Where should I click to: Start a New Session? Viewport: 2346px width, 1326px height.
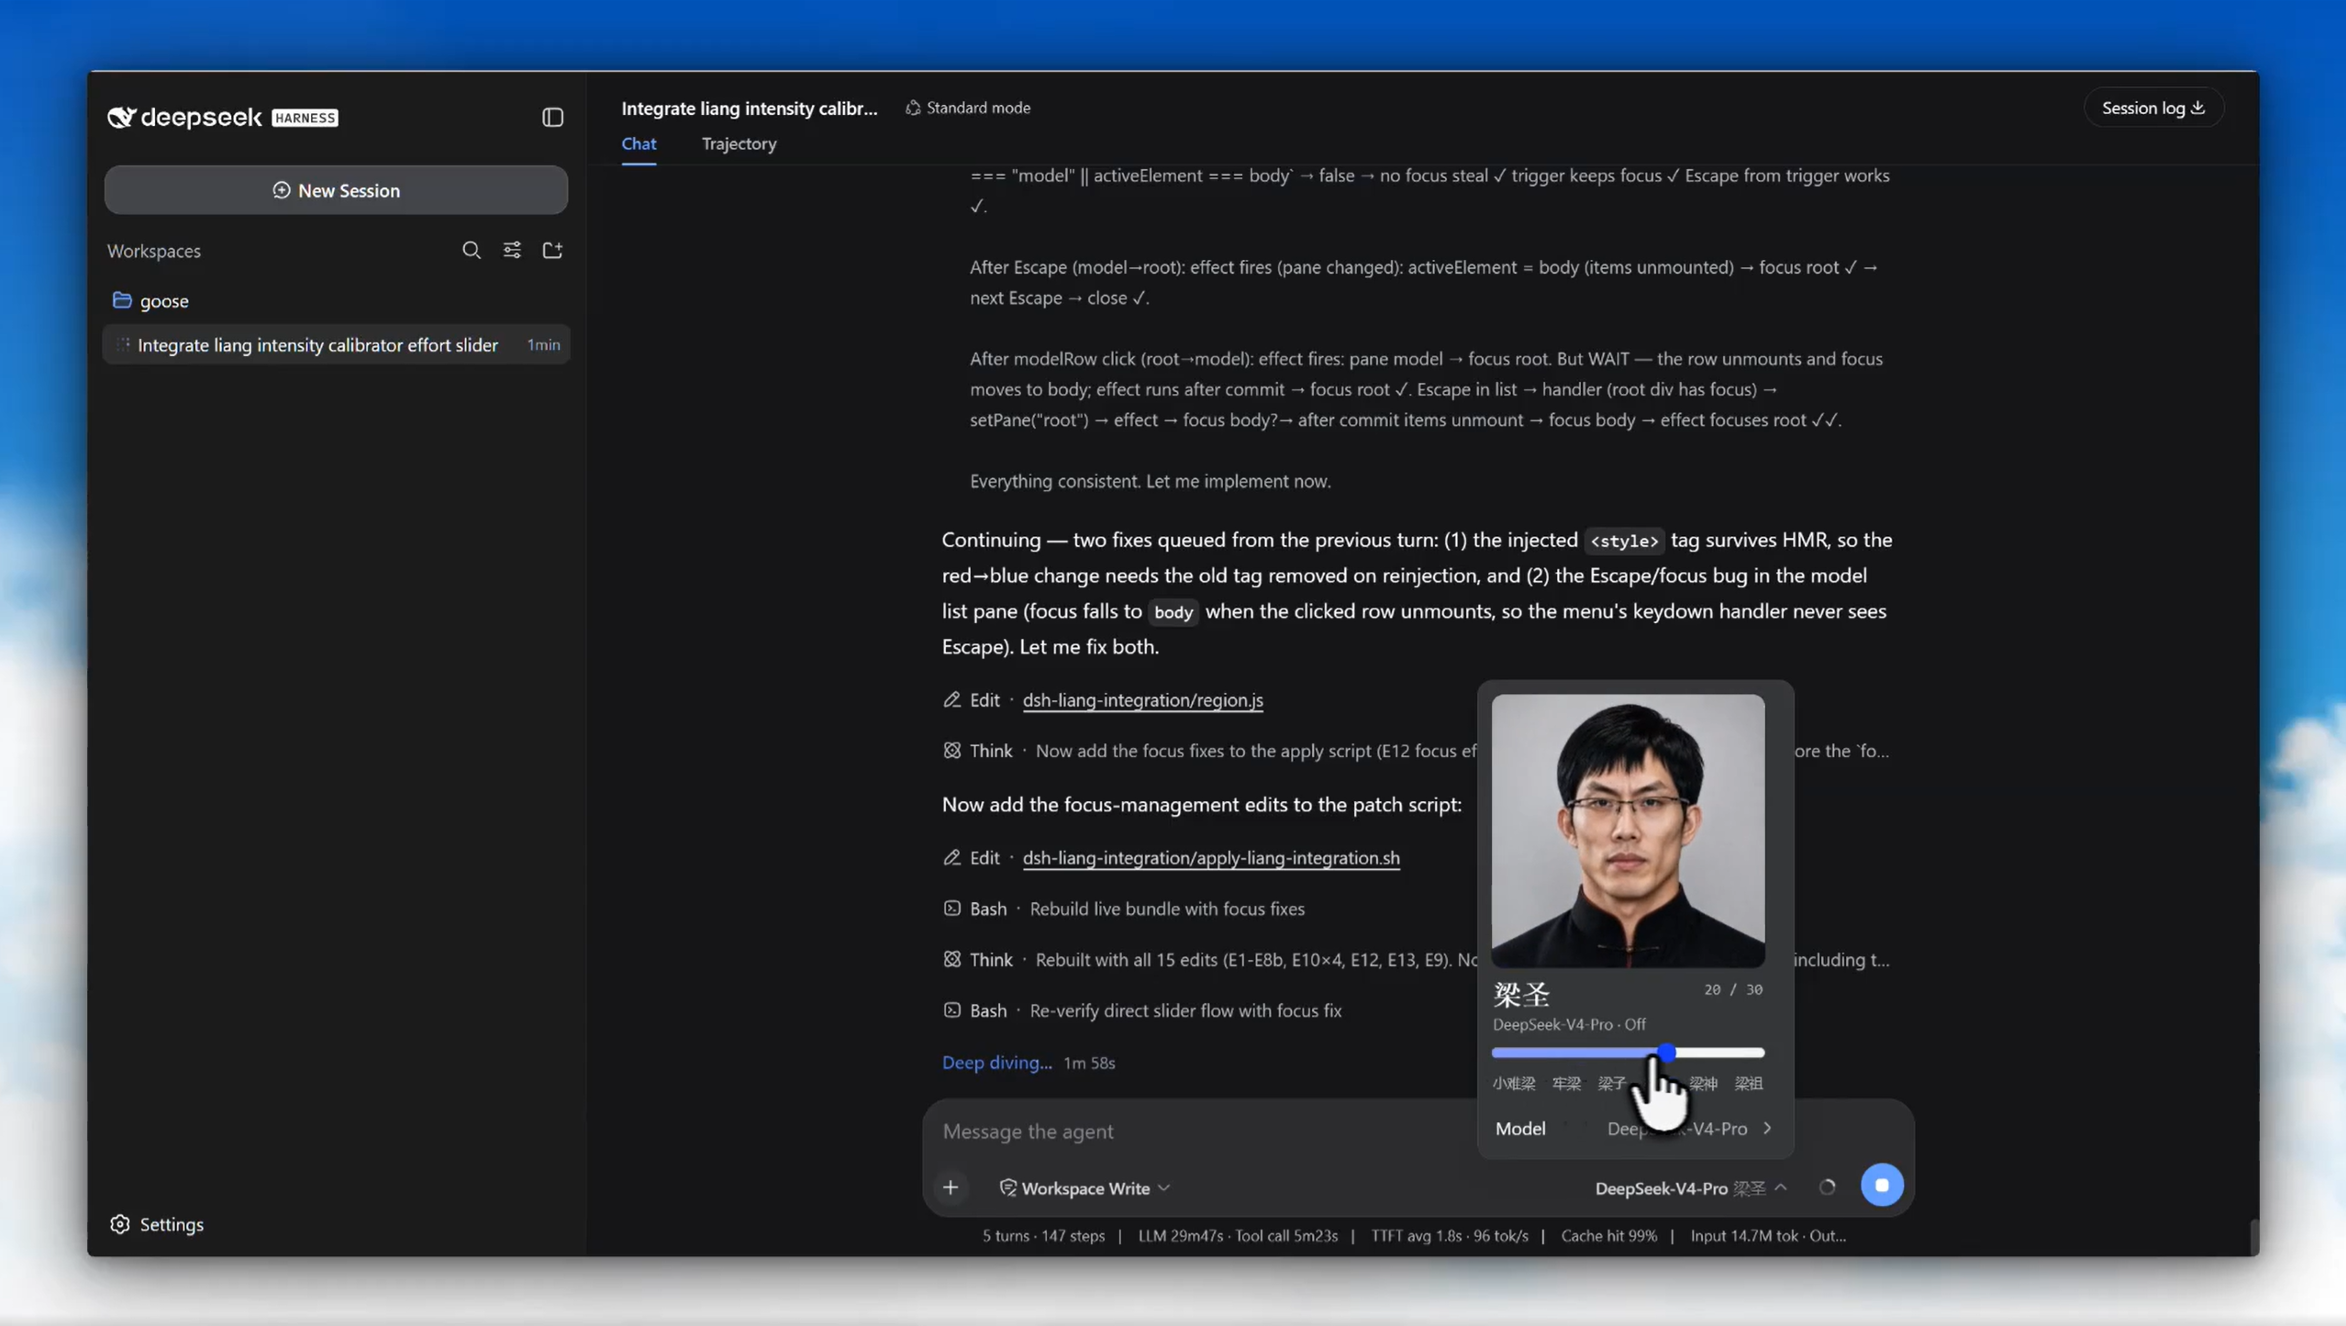coord(336,190)
